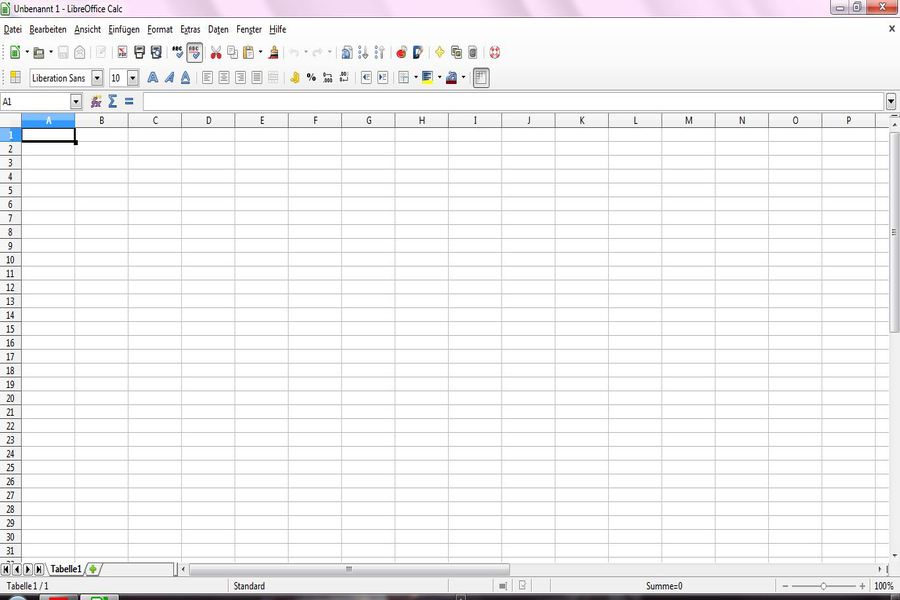The width and height of the screenshot is (900, 600).
Task: Add a new sheet with the green plus
Action: tap(92, 569)
